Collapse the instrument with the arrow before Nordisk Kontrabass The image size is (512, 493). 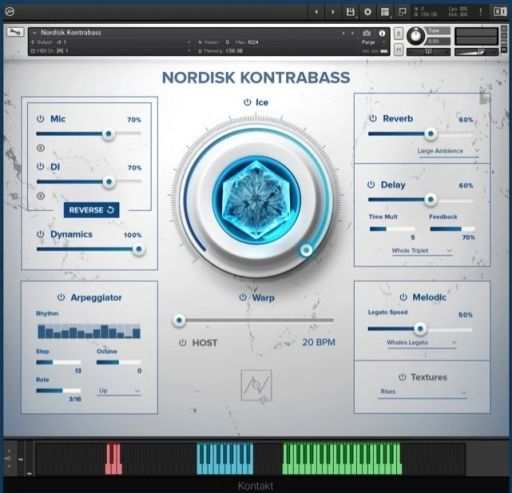click(x=34, y=33)
